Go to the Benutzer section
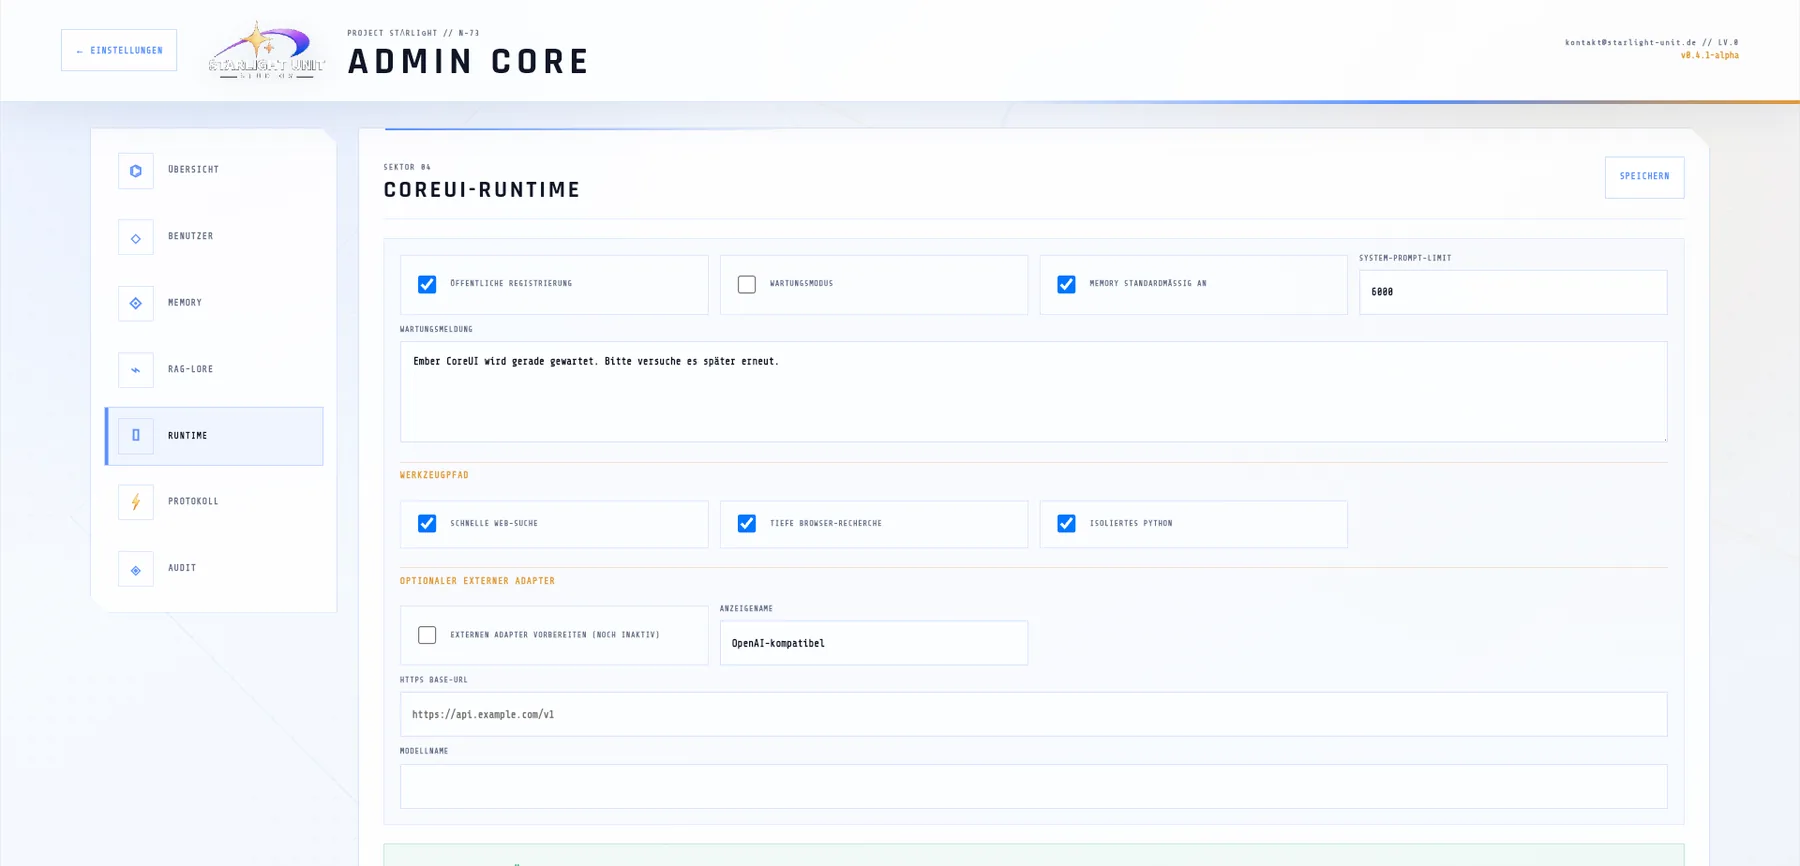The height and width of the screenshot is (866, 1800). point(214,237)
